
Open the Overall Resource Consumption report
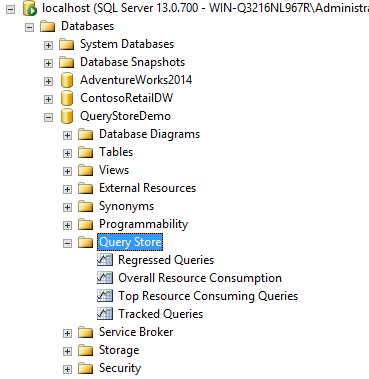(x=200, y=278)
